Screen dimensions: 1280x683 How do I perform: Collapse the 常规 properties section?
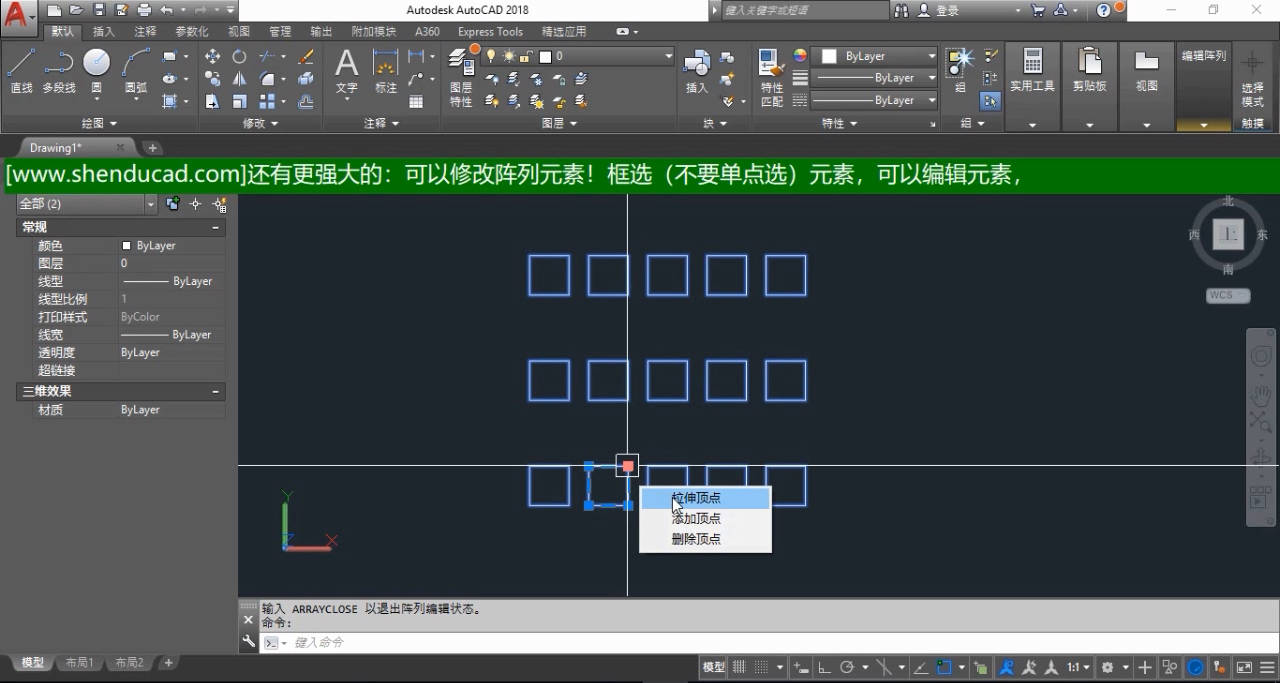click(x=215, y=227)
